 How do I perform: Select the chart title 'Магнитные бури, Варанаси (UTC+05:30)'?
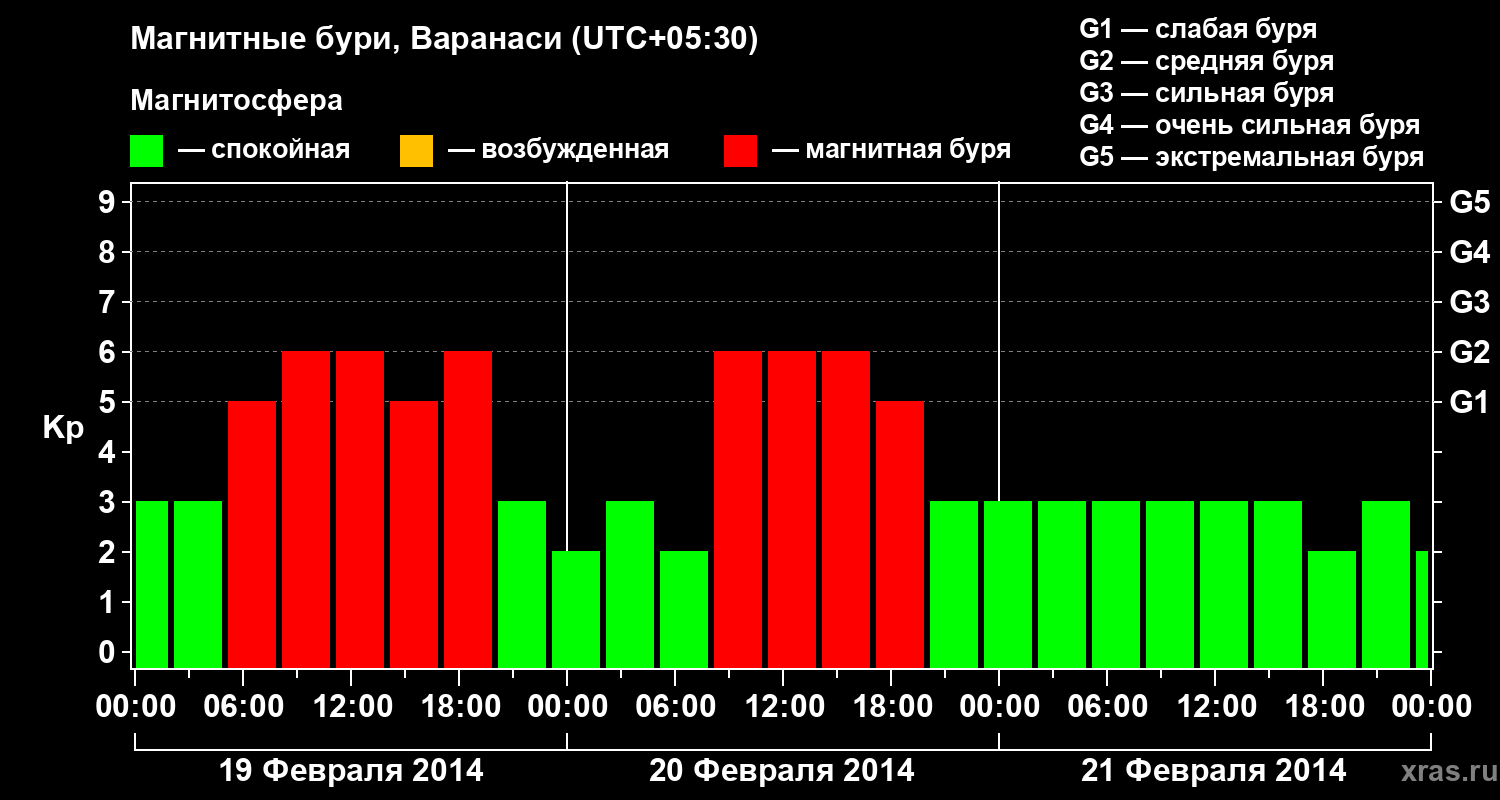click(444, 40)
